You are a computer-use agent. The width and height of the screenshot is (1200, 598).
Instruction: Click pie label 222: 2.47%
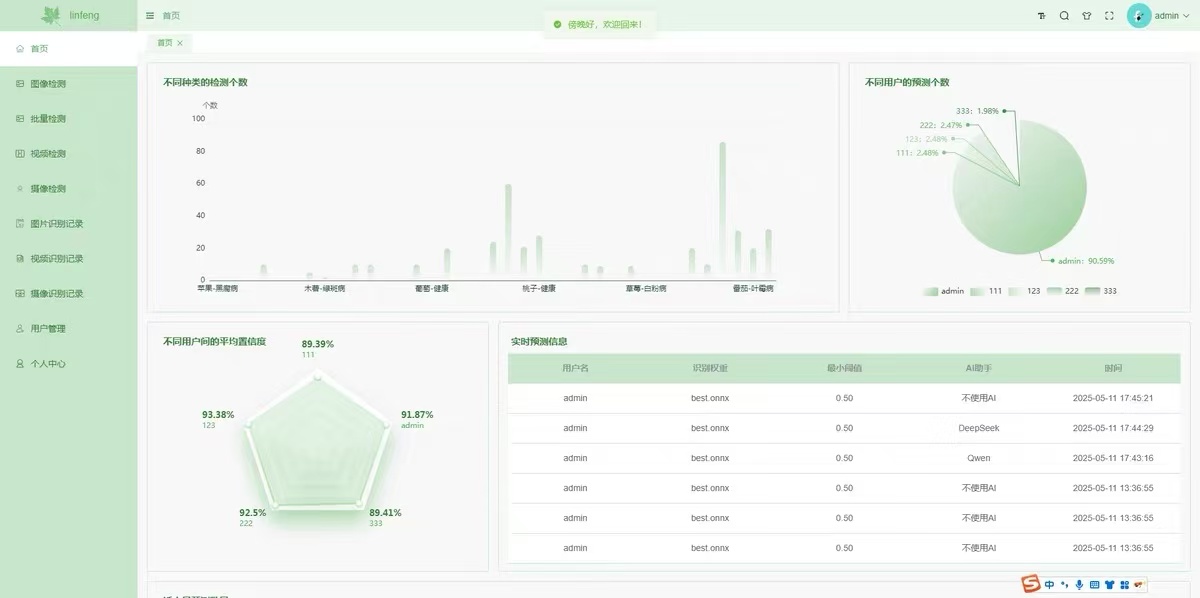coord(941,125)
